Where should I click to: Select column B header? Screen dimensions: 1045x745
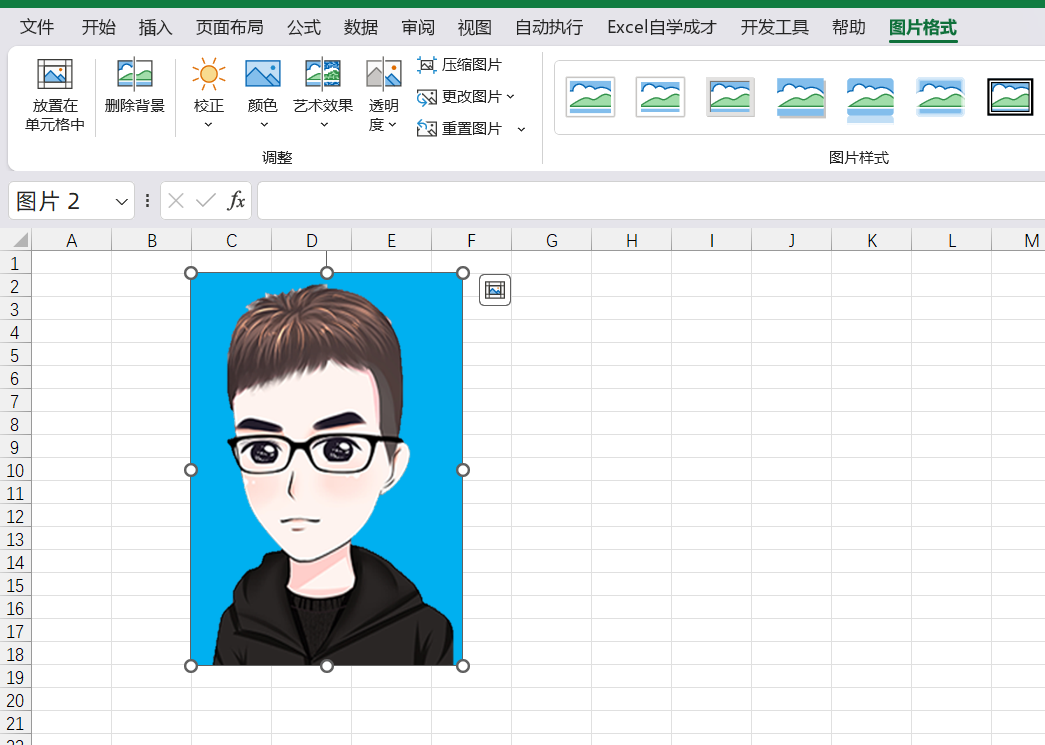(x=151, y=241)
